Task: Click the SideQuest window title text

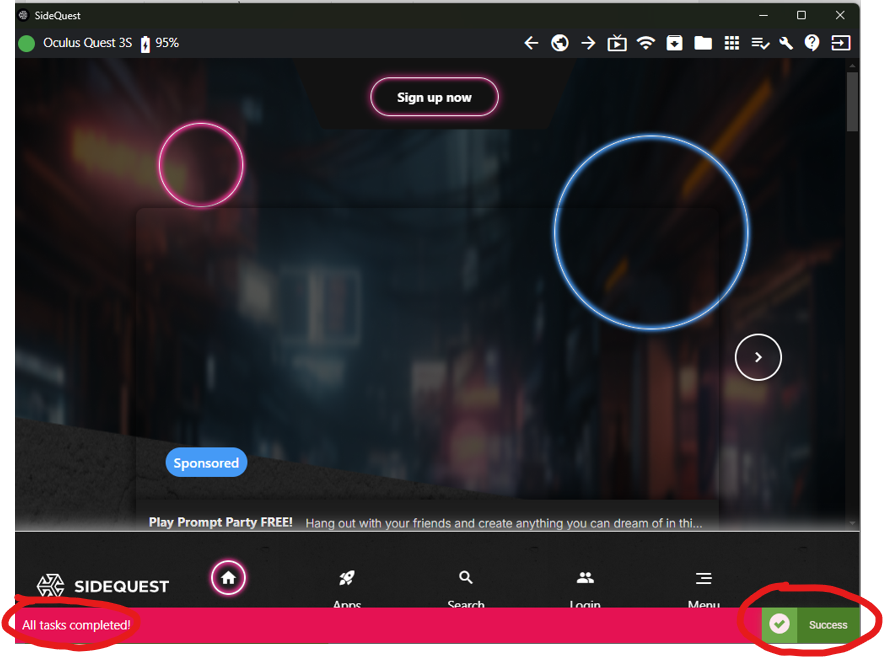Action: [x=57, y=16]
